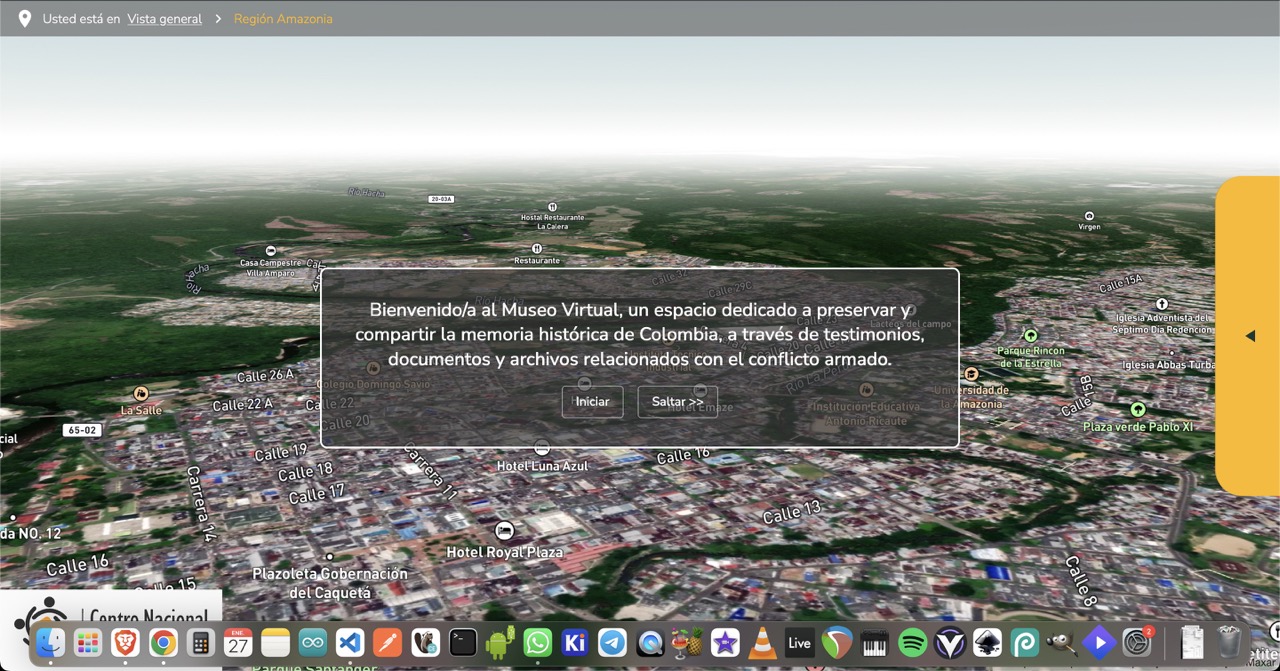This screenshot has width=1280, height=671.
Task: Click the Calle 26 A street label
Action: click(x=265, y=376)
